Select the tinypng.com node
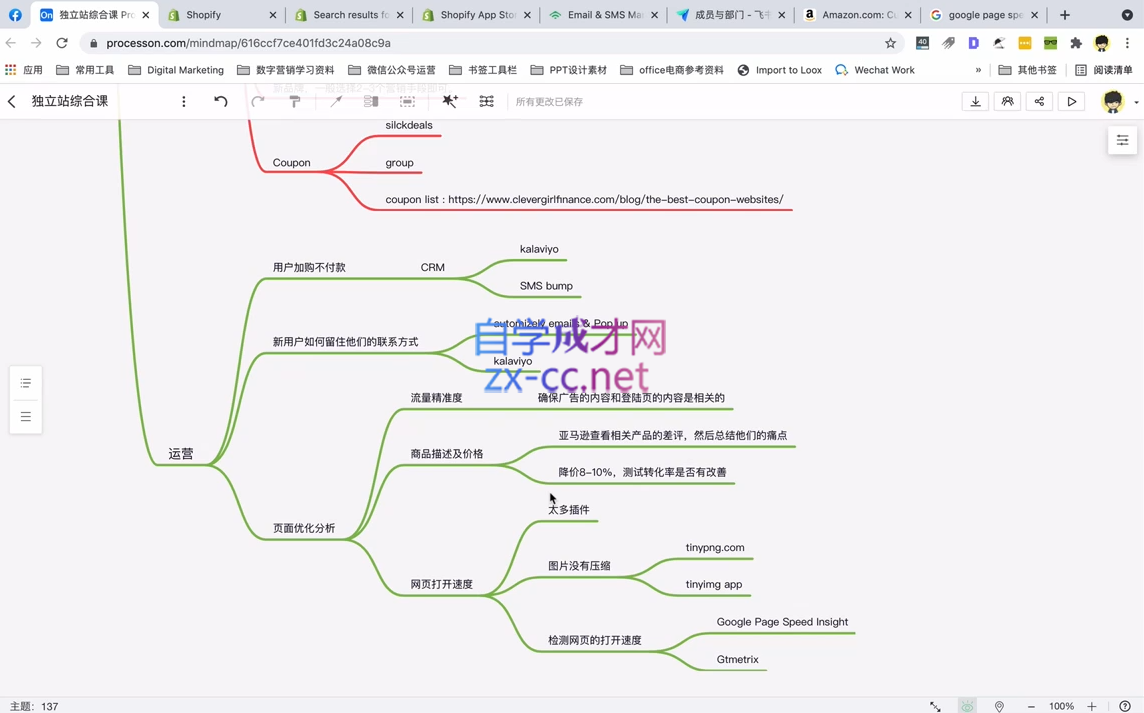This screenshot has width=1144, height=713. [x=715, y=547]
